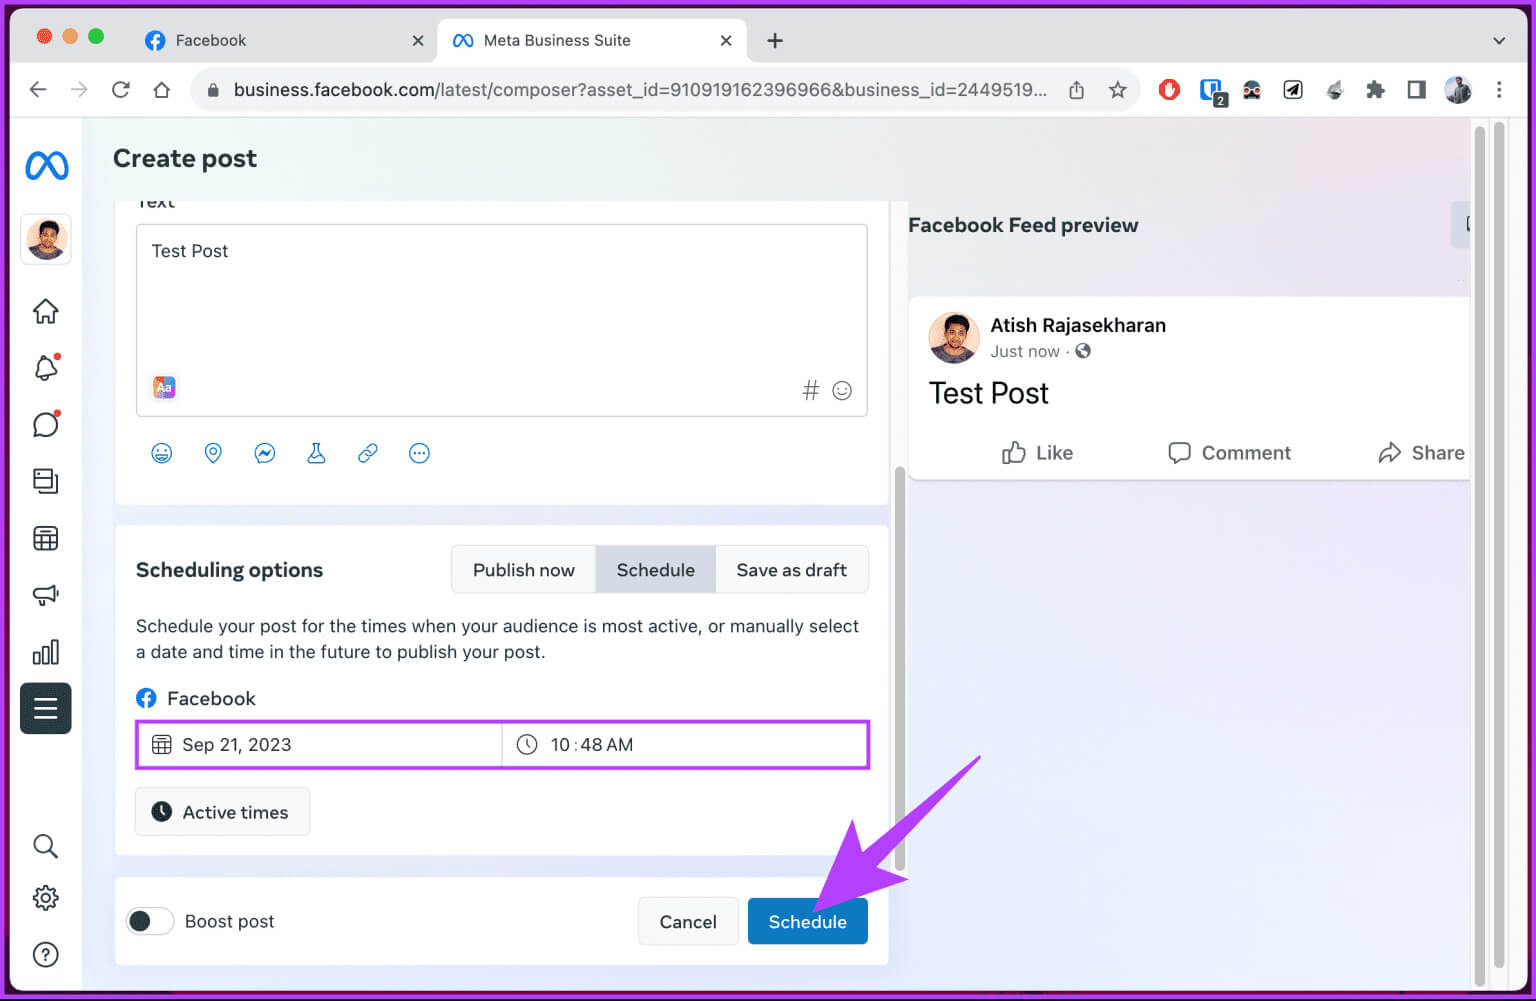Screen dimensions: 1536x1001
Task: Toggle the browser side panel icon
Action: pyautogui.click(x=1416, y=90)
